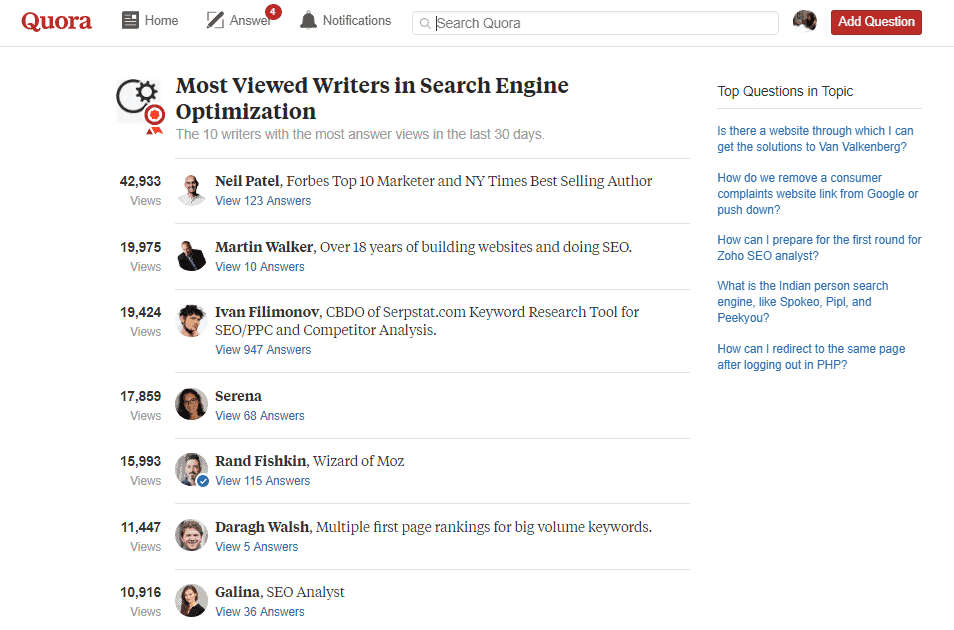Click the Most Viewed Writers page heading
This screenshot has width=954, height=630.
click(372, 99)
